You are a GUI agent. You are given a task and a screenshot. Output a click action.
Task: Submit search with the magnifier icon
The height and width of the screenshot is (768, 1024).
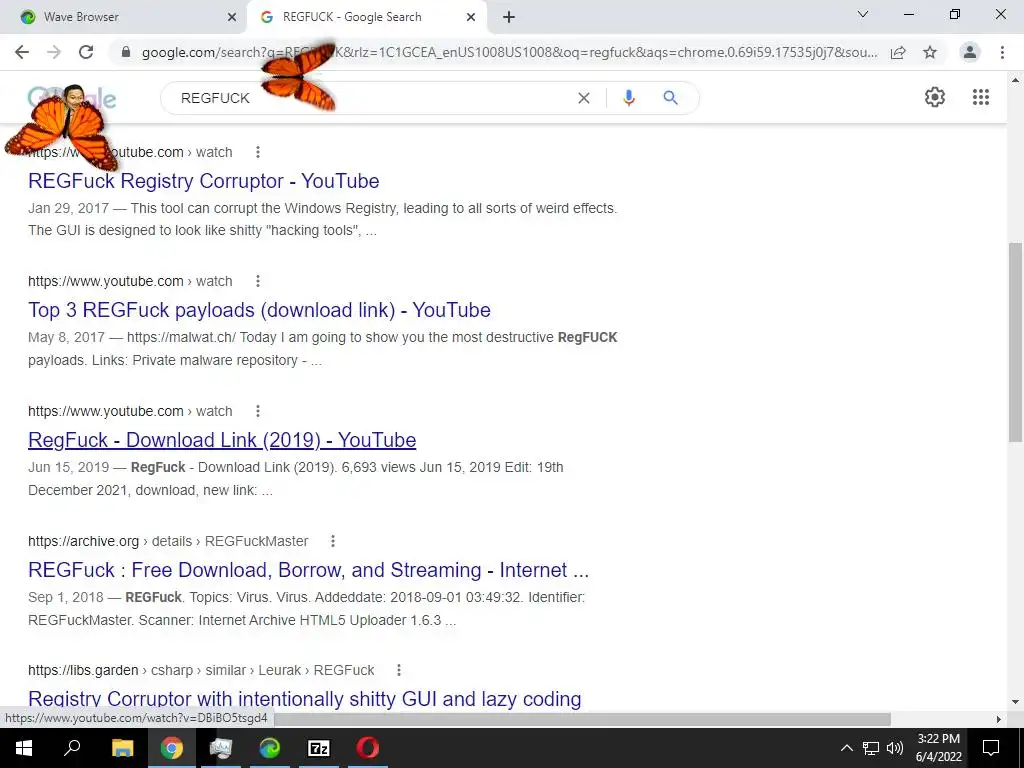pos(670,98)
